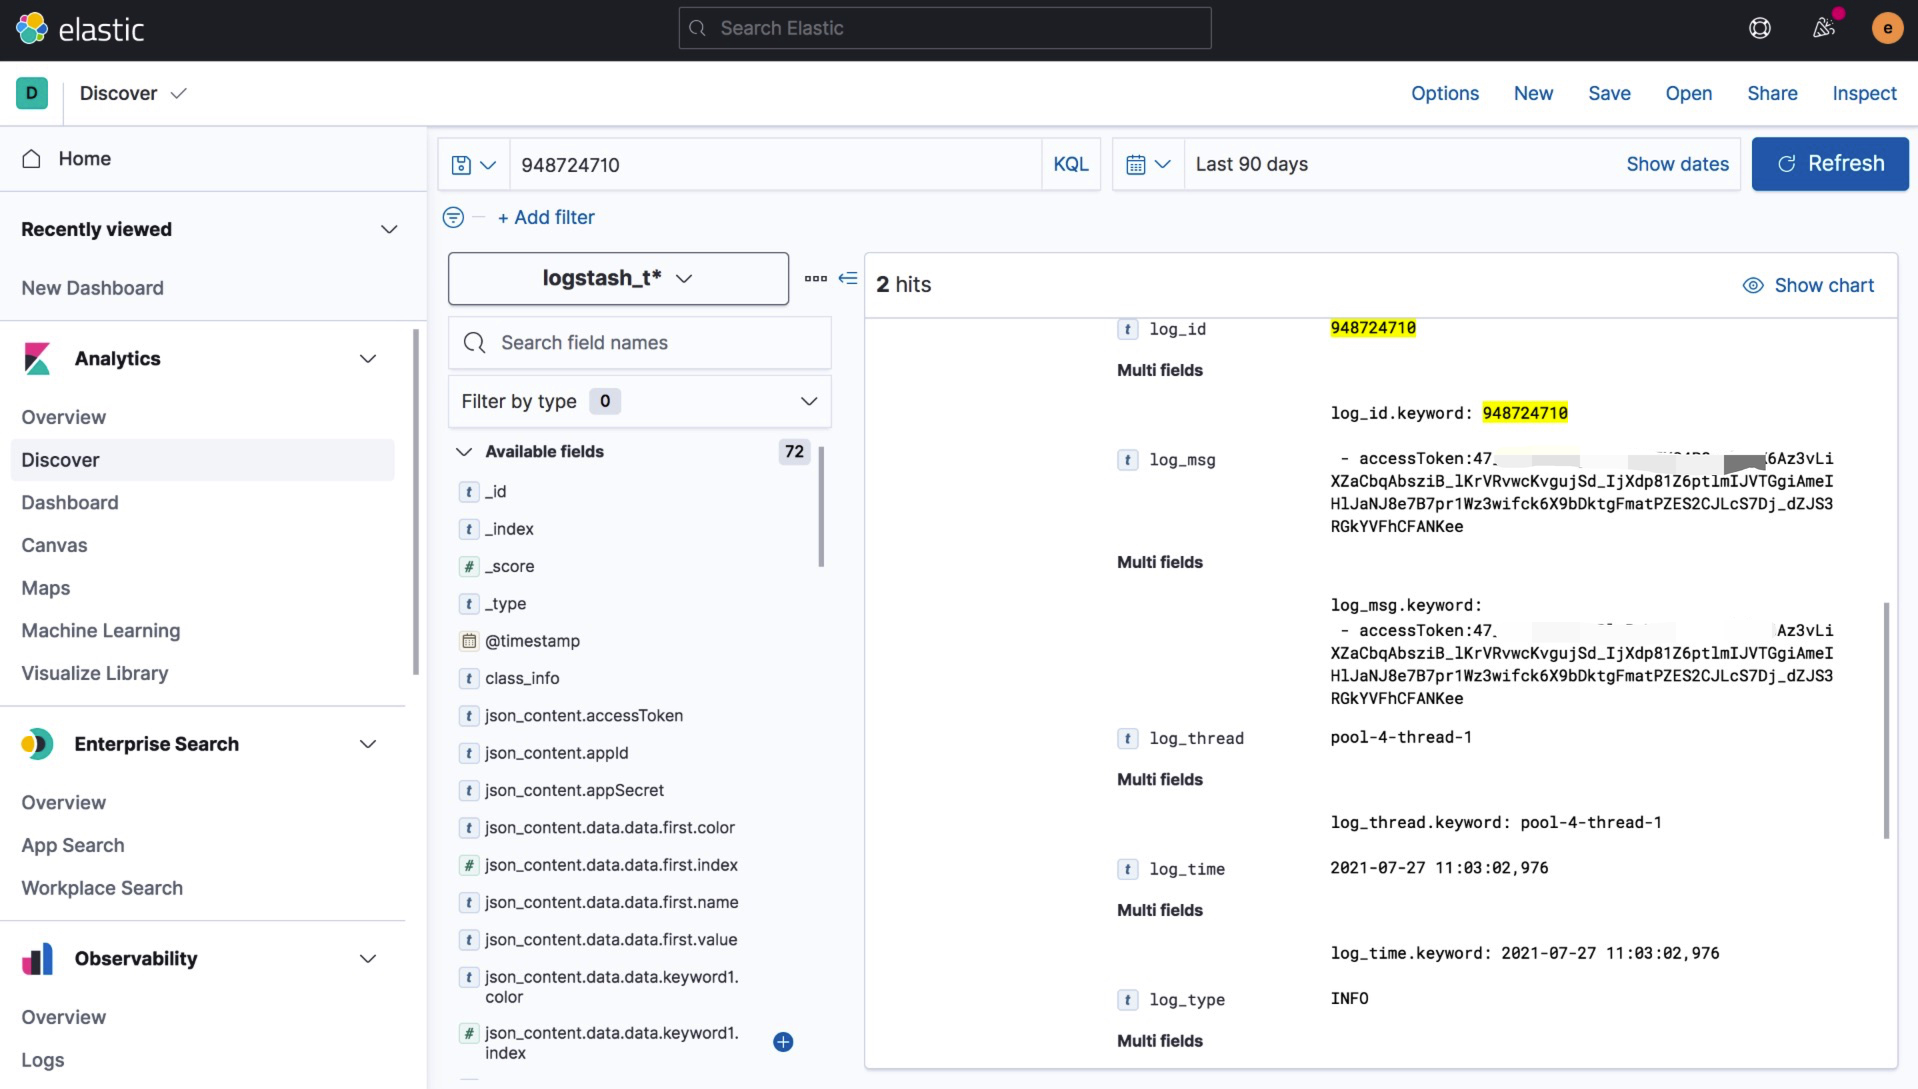This screenshot has height=1089, width=1918.
Task: Open the user avatar menu
Action: click(1887, 28)
